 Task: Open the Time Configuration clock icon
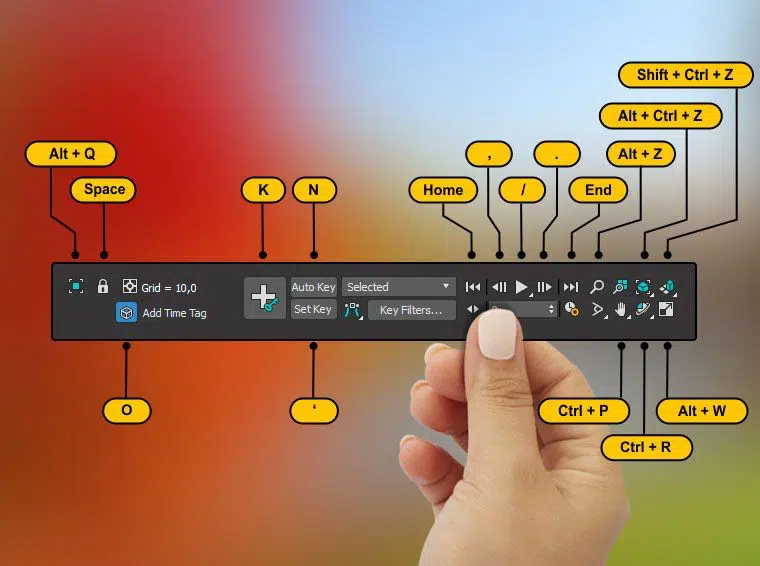click(x=572, y=310)
